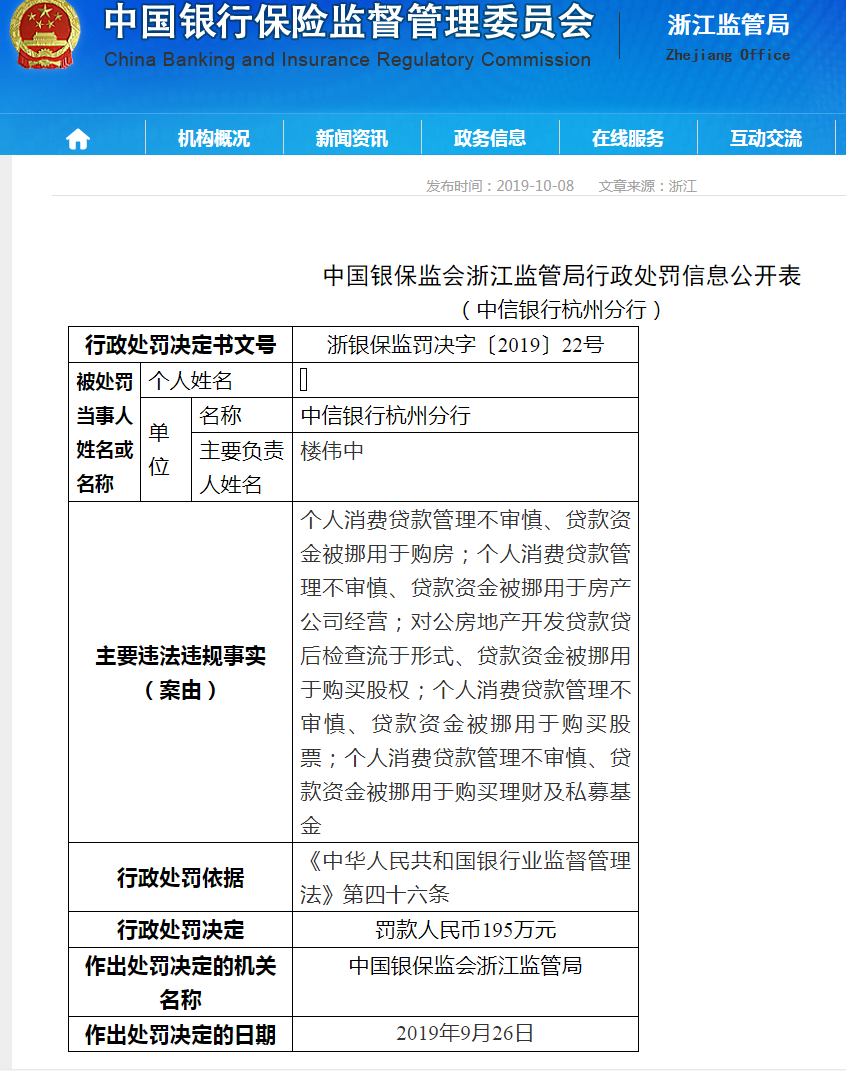Image resolution: width=846 pixels, height=1071 pixels.
Task: Click the empty box in 个人姓名 value cell
Action: pyautogui.click(x=304, y=380)
